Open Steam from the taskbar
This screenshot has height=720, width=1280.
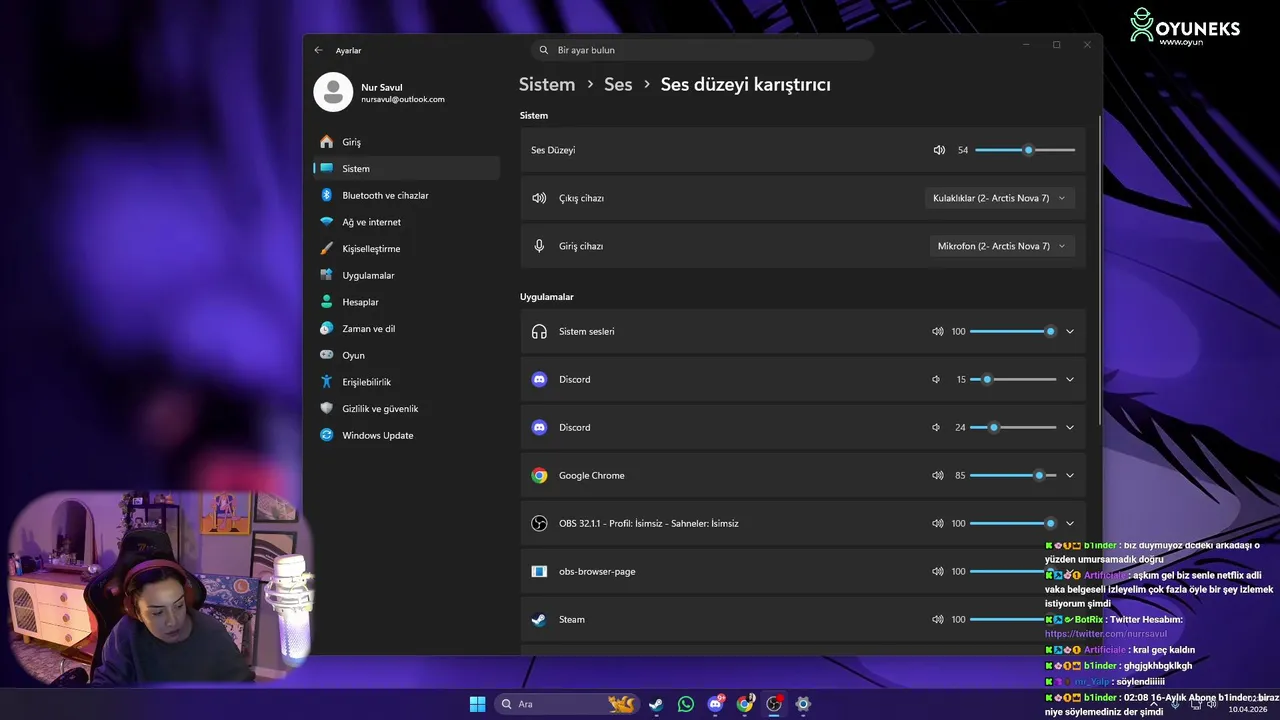(x=656, y=704)
